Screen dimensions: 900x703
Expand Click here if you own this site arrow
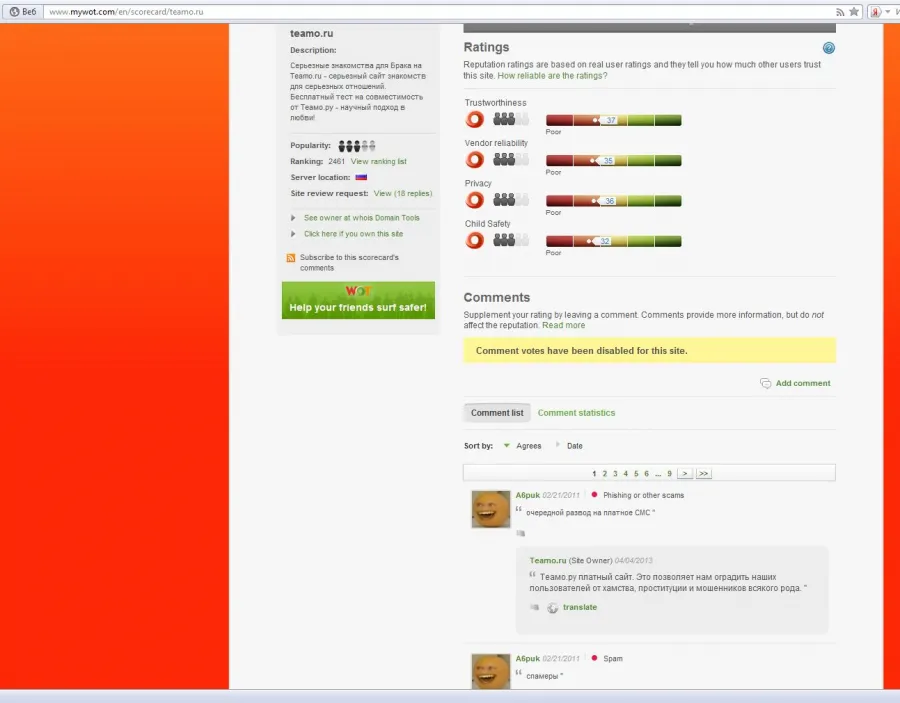(293, 234)
